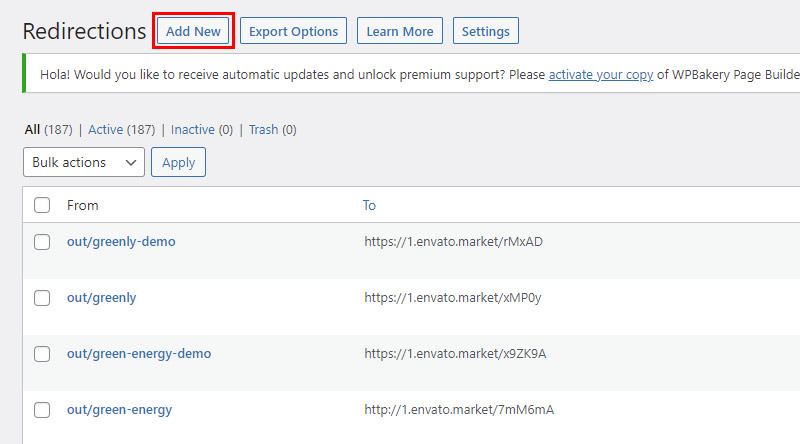This screenshot has height=444, width=800.
Task: View Trash redirections
Action: tap(263, 130)
